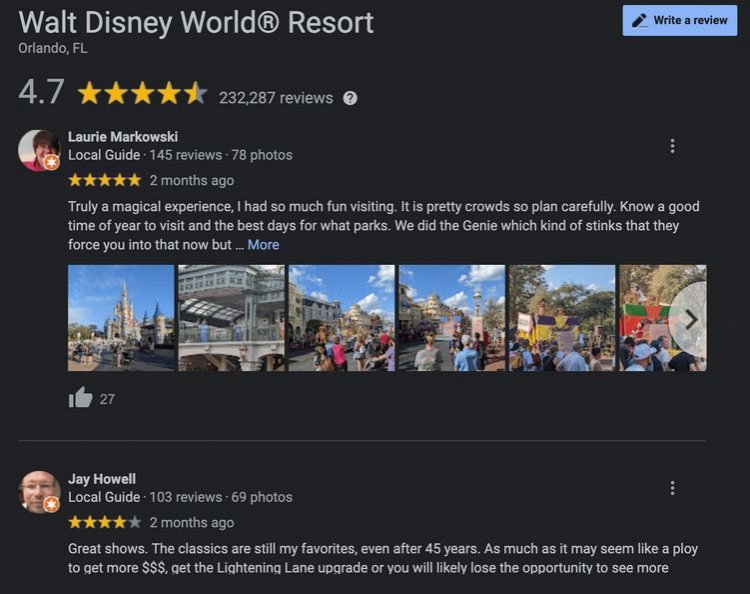The width and height of the screenshot is (750, 594).
Task: Click the 4.7 overall star rating
Action: pyautogui.click(x=142, y=93)
